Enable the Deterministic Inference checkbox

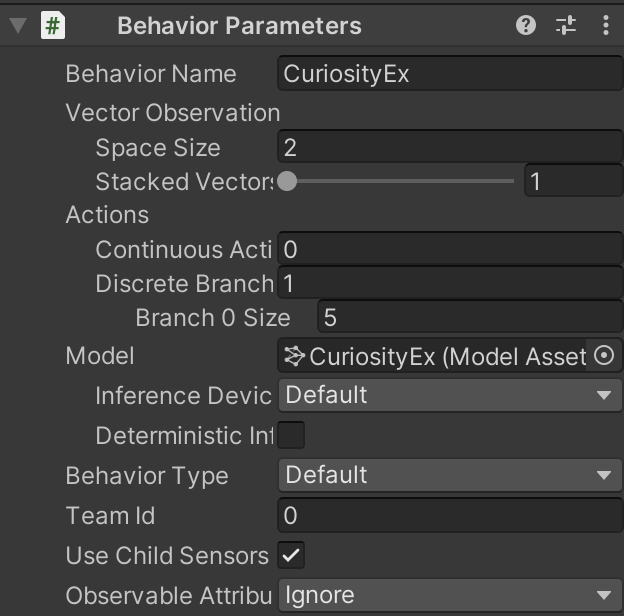pos(291,436)
